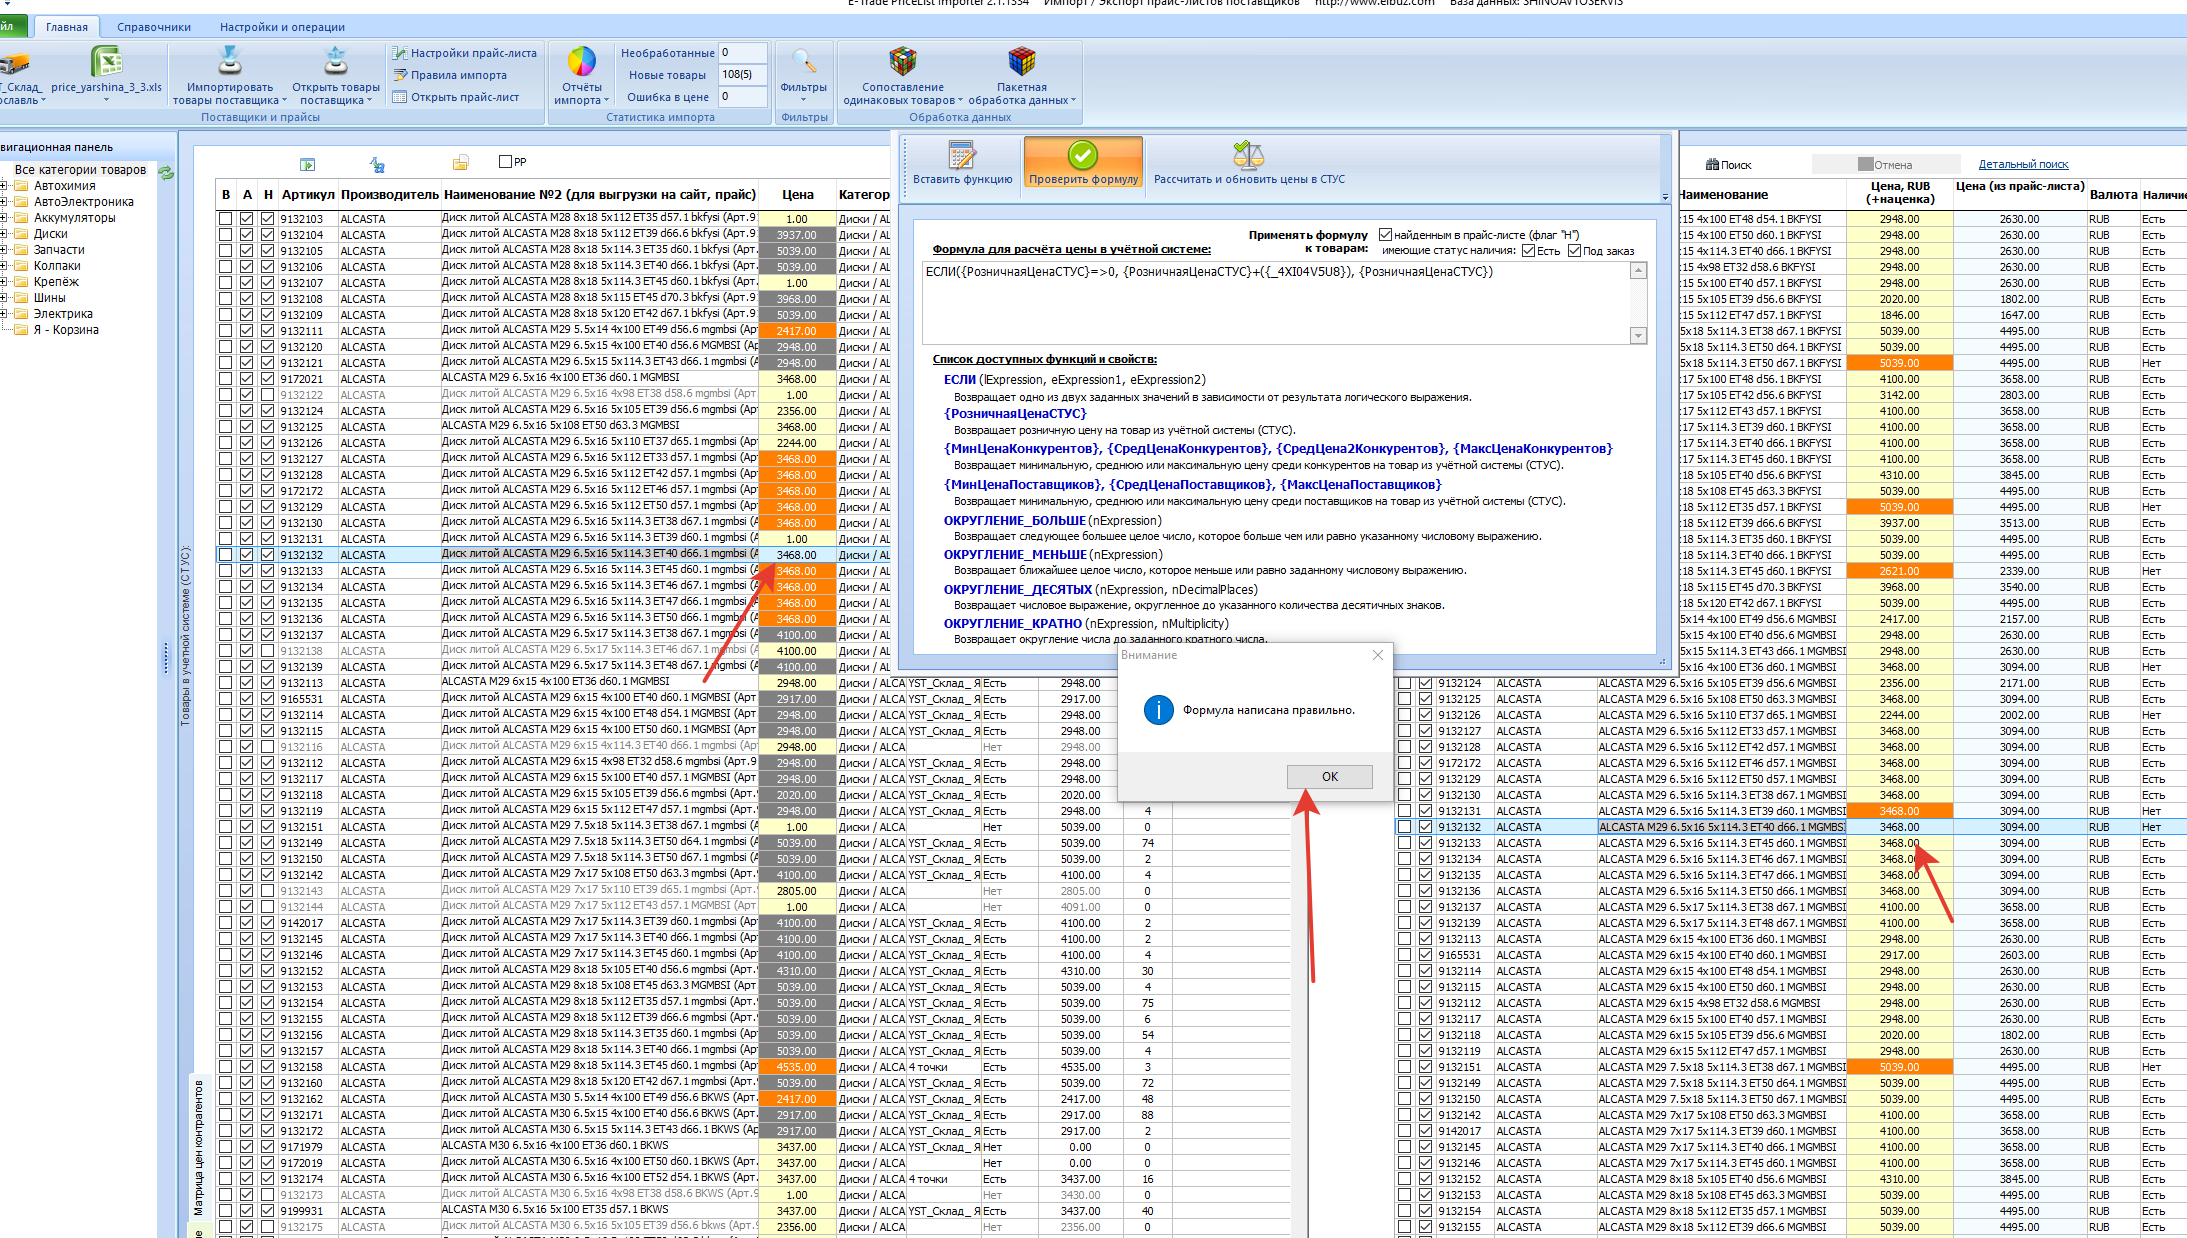Click the letters sort icon above Производитель column
The width and height of the screenshot is (2187, 1238).
(377, 164)
